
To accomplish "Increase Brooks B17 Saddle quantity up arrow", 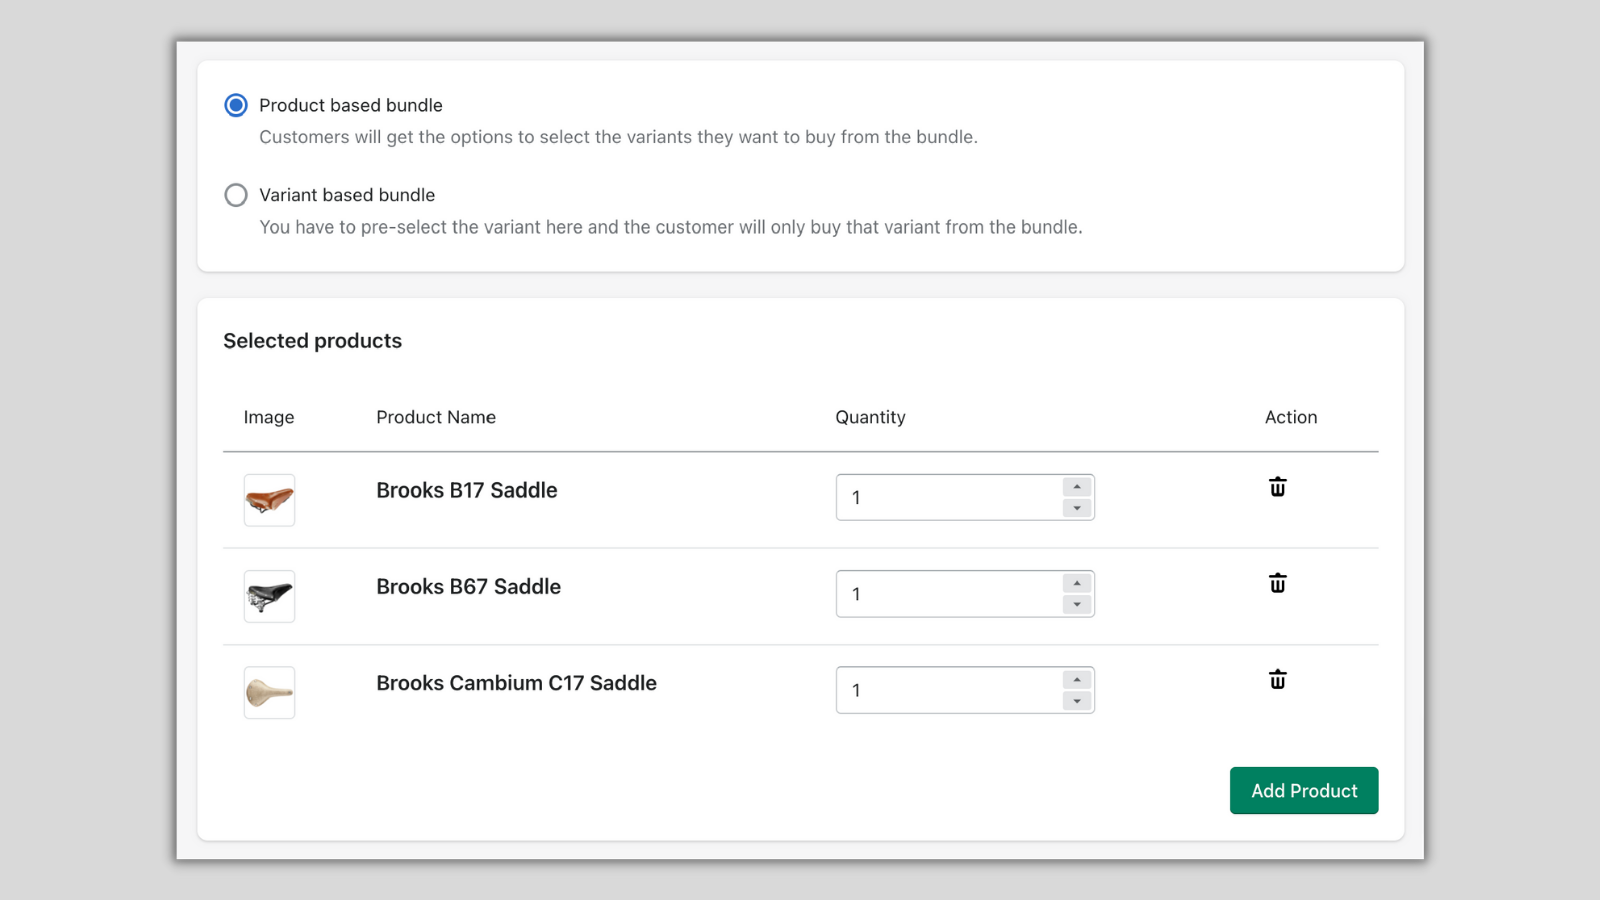I will coord(1077,487).
